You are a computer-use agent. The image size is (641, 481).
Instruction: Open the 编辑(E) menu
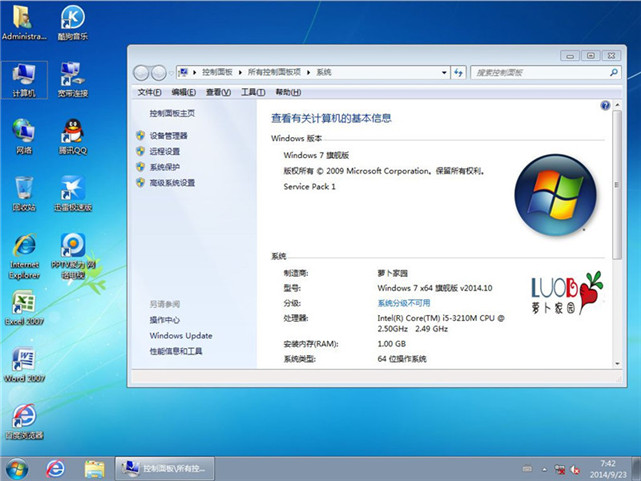pyautogui.click(x=184, y=92)
